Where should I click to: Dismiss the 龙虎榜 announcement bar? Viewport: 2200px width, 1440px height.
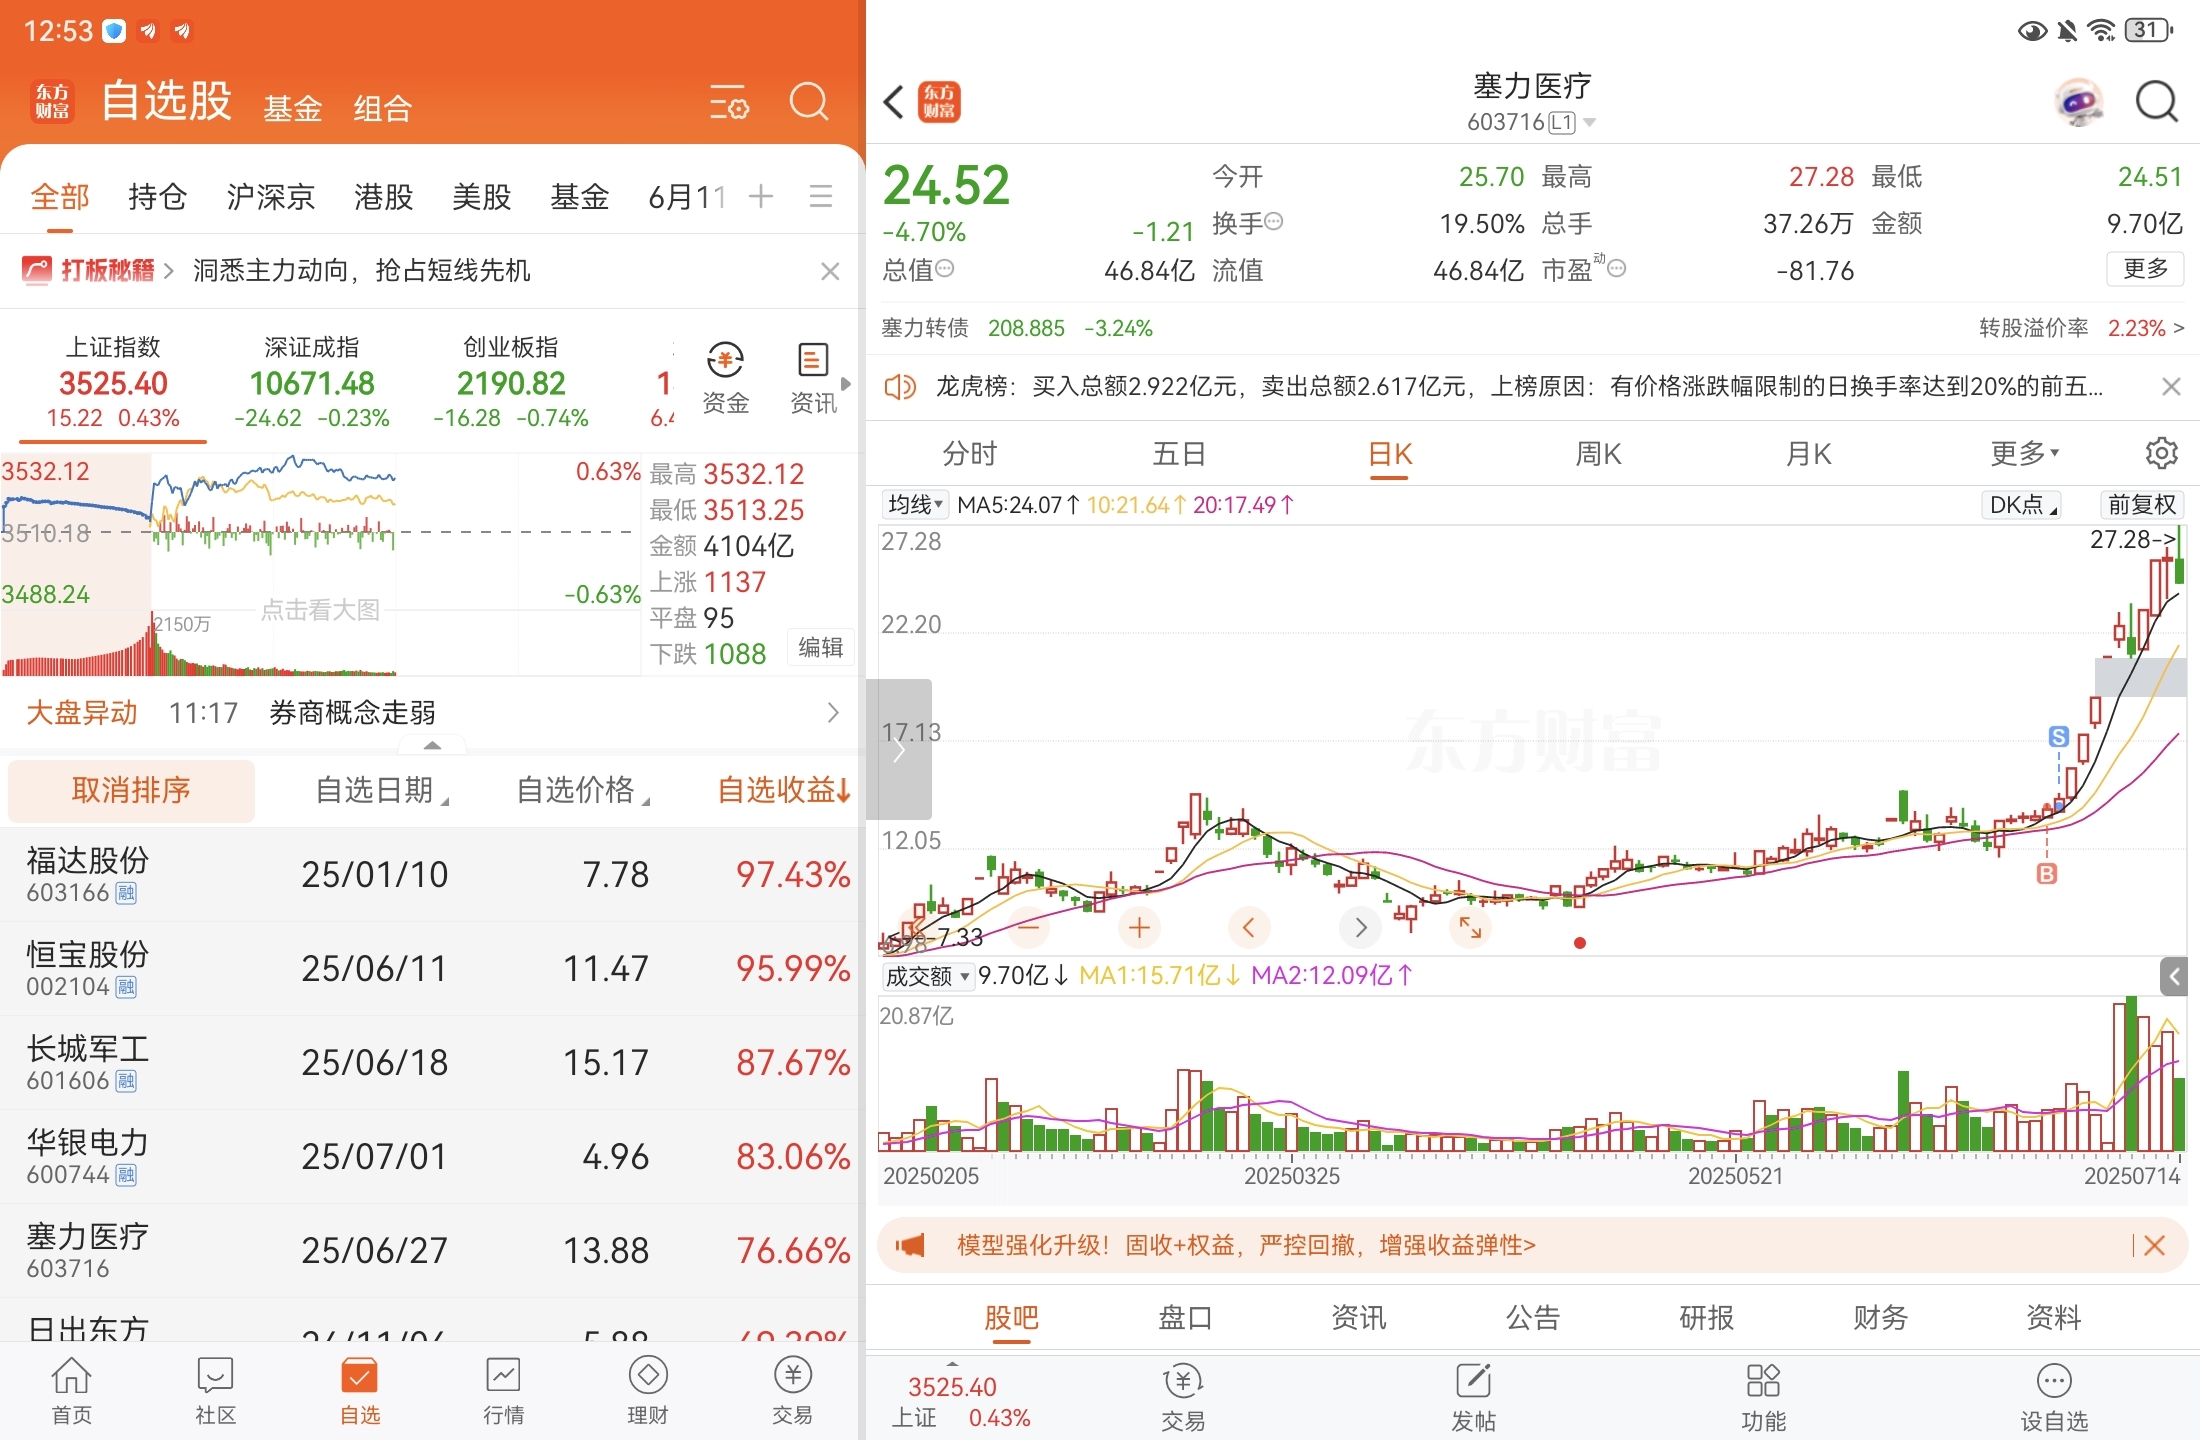click(2171, 386)
